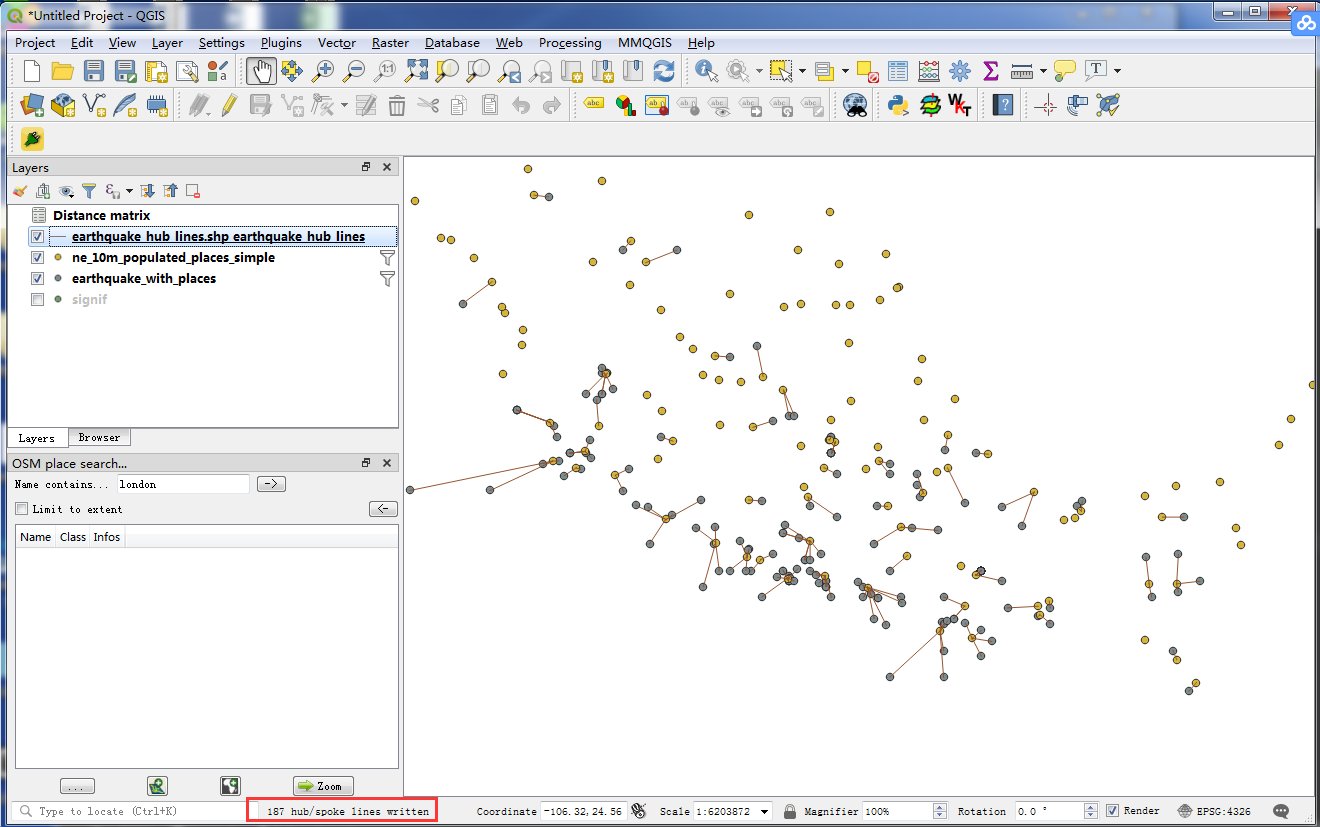Show the signif layer
This screenshot has width=1320, height=827.
coord(38,299)
